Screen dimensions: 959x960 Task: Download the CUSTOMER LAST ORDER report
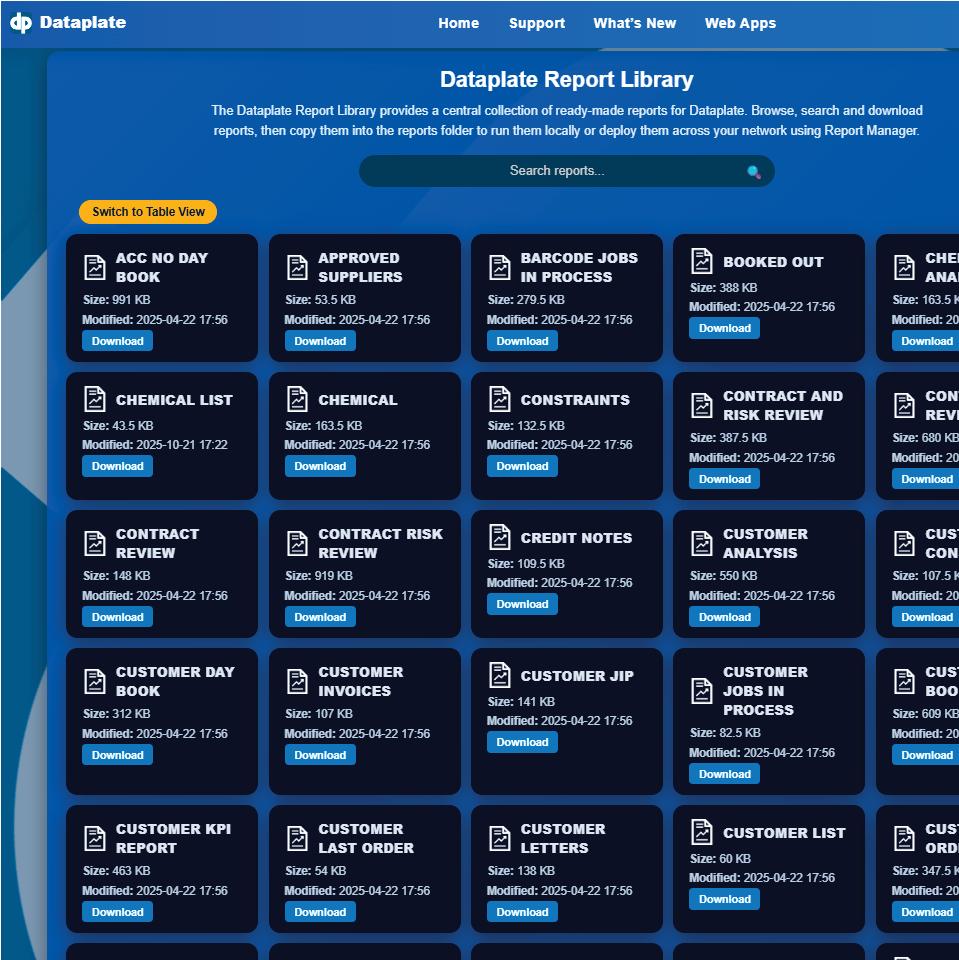pos(320,912)
